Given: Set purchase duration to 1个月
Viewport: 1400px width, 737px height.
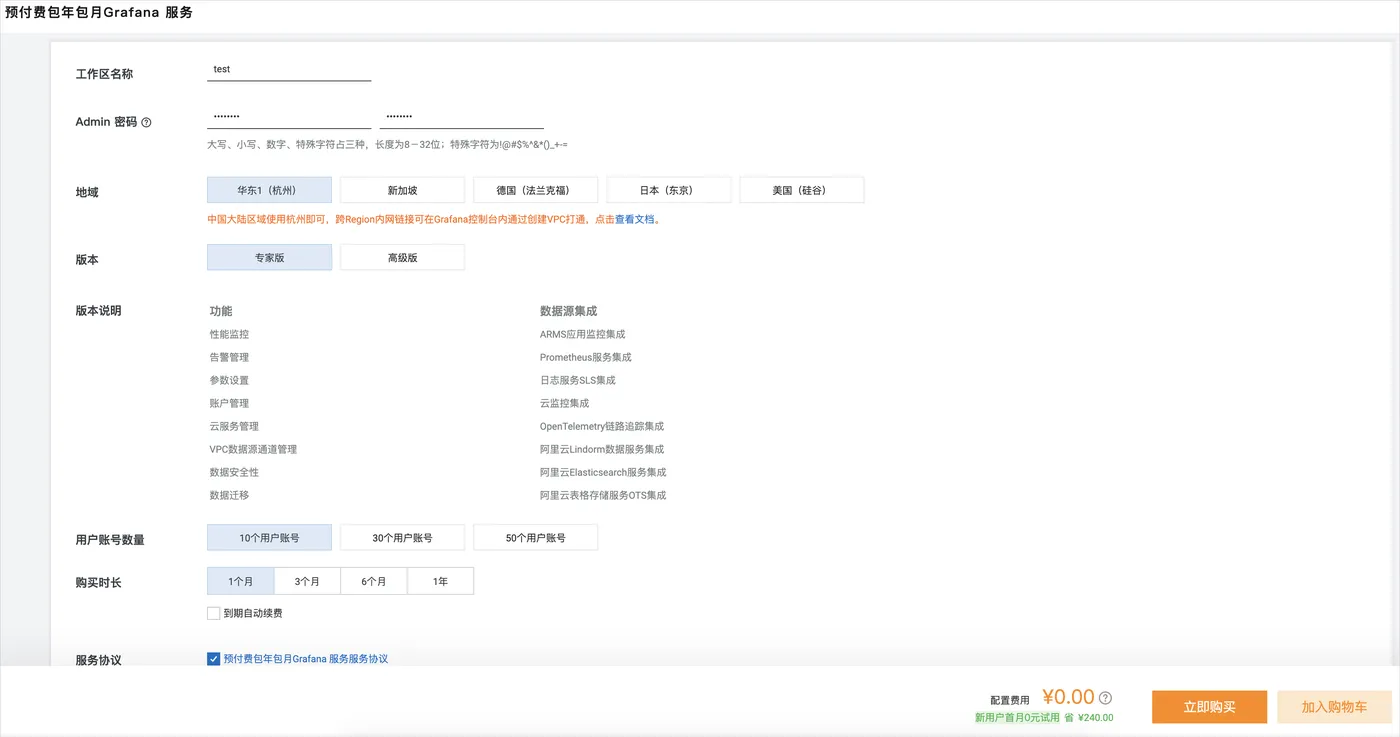Looking at the screenshot, I should pyautogui.click(x=240, y=581).
